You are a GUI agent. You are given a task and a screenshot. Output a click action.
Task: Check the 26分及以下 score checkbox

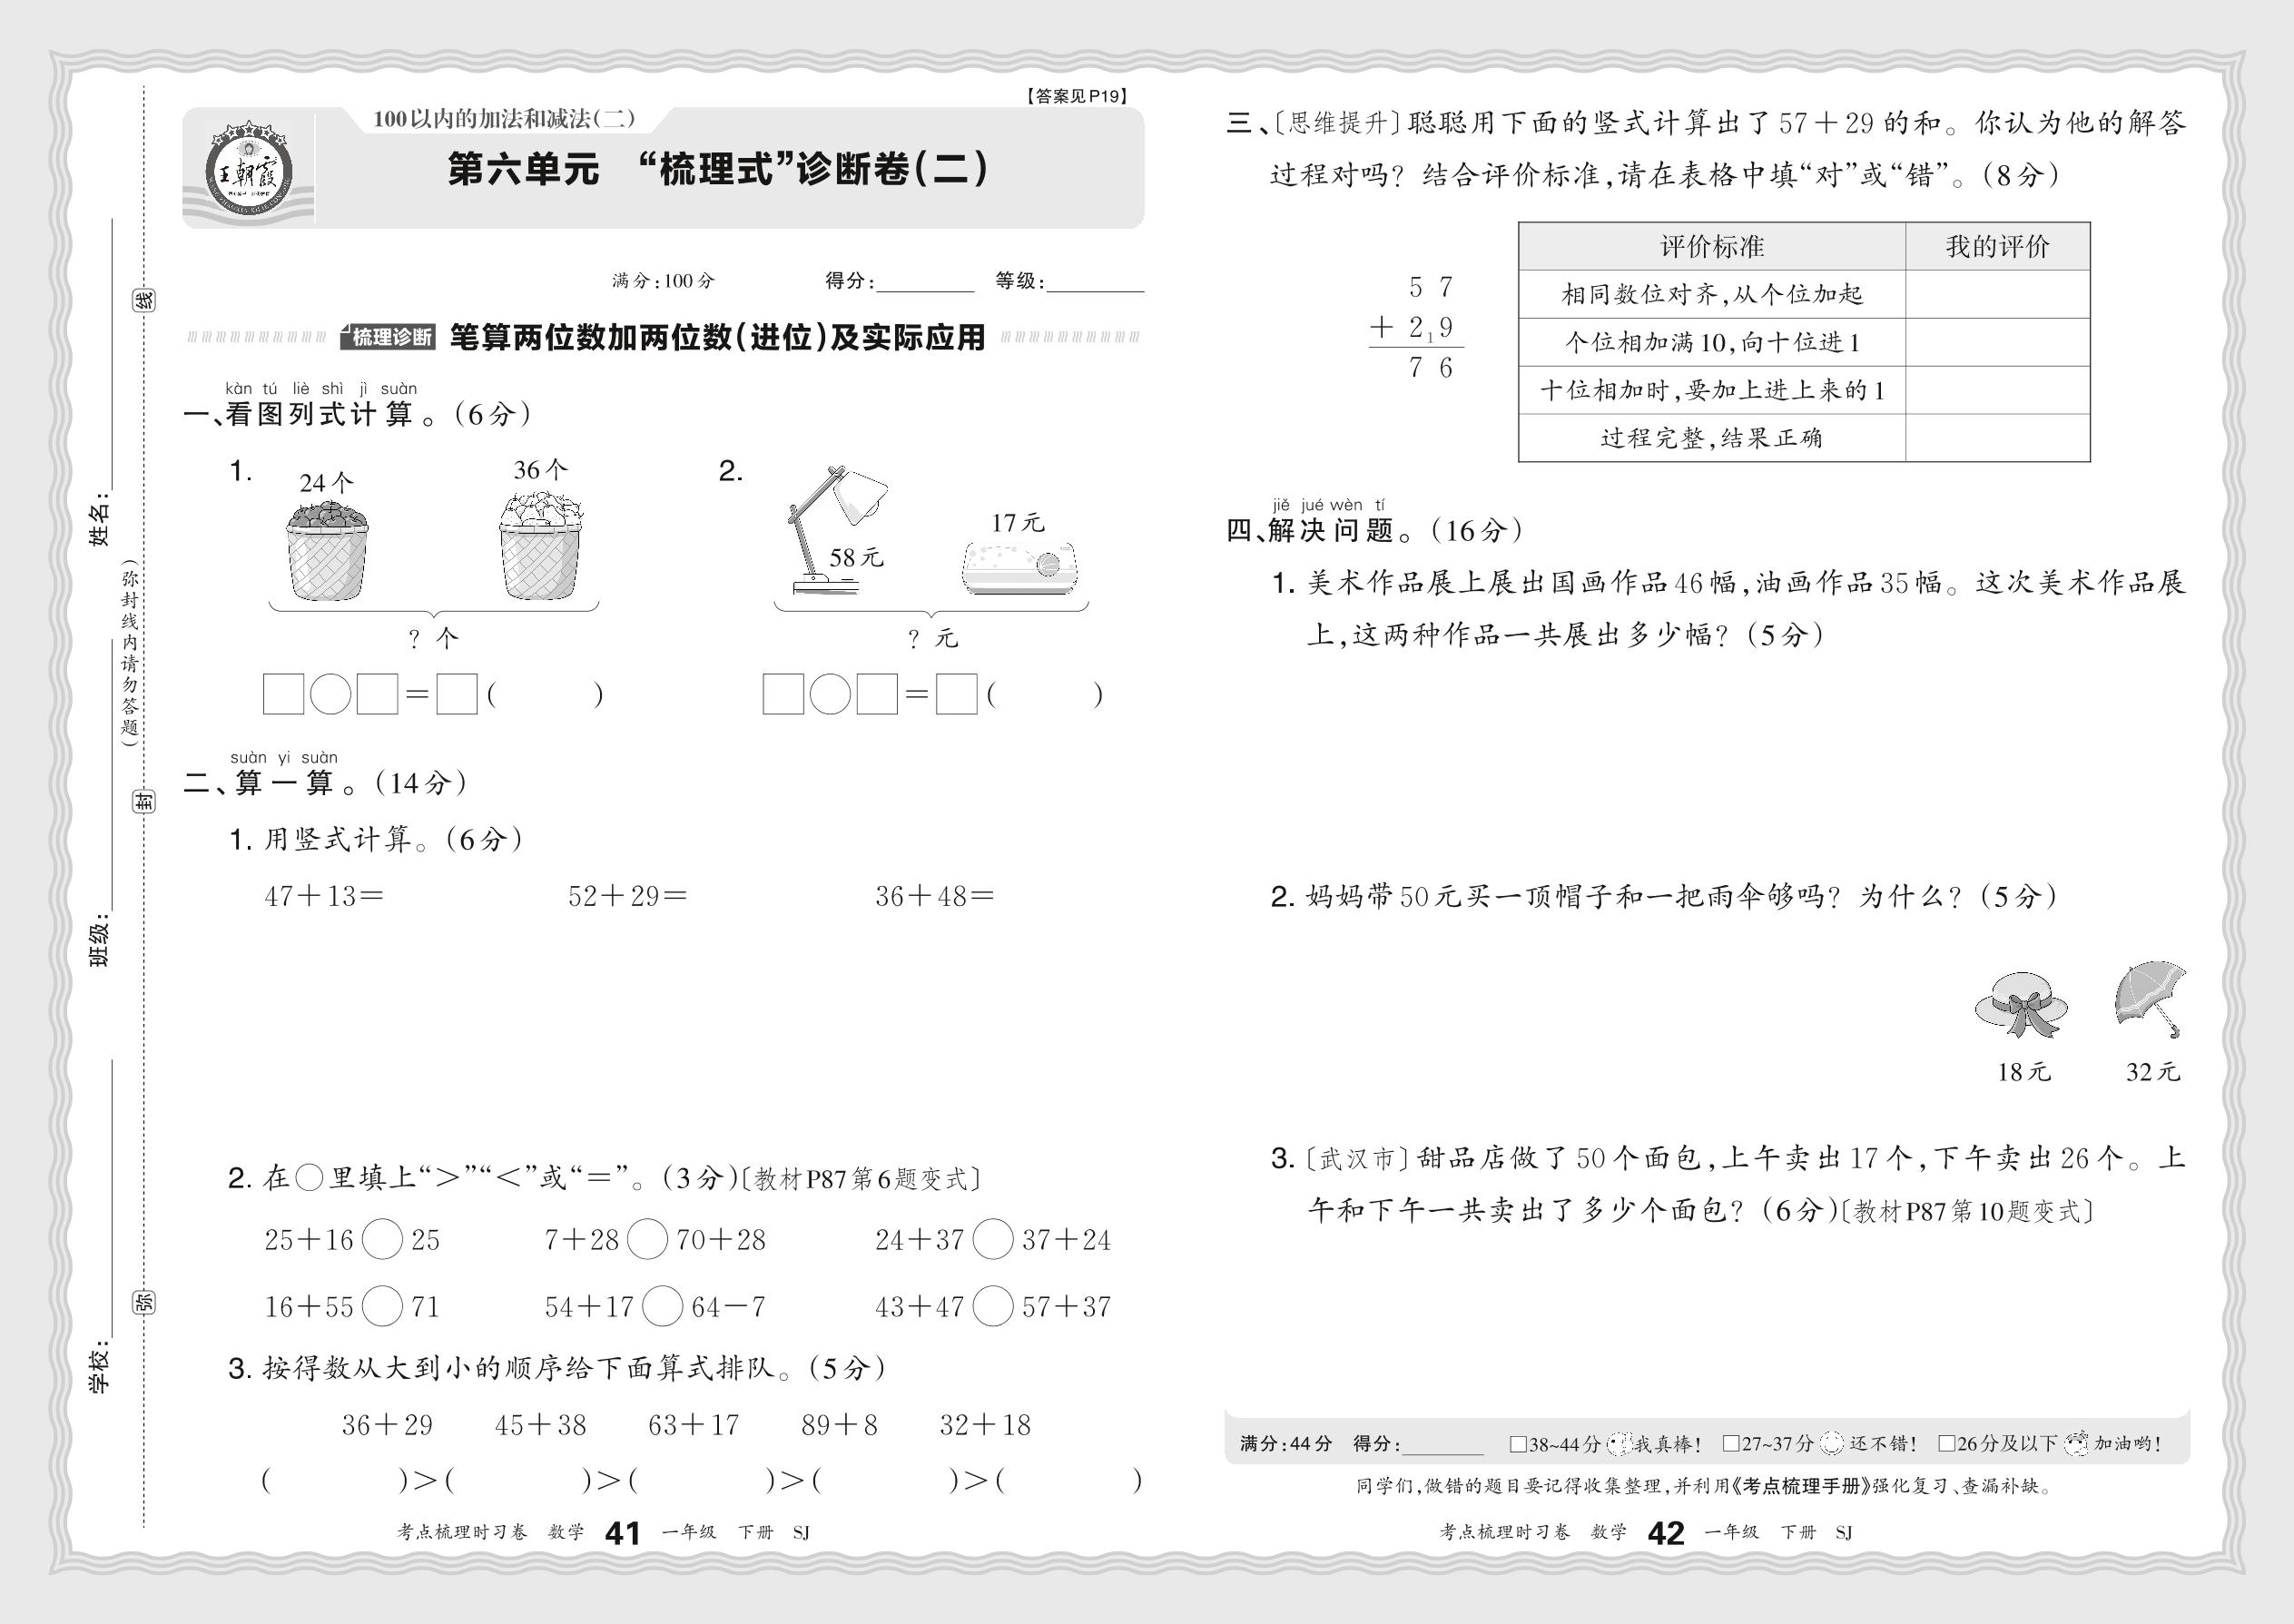tap(1946, 1444)
